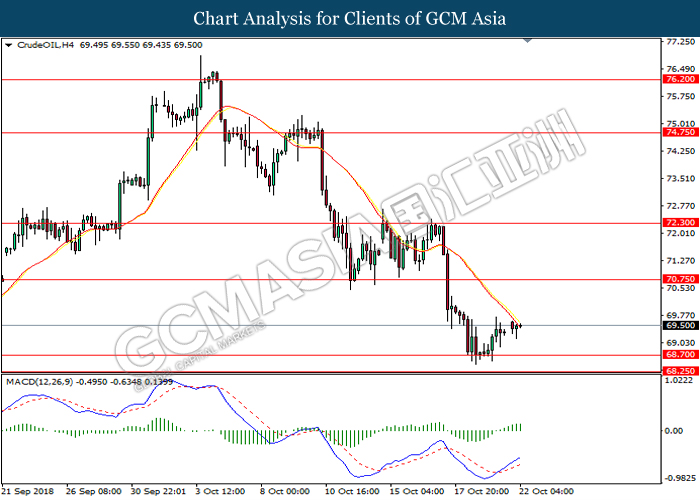This screenshot has width=700, height=500.
Task: Click the 10 Oct 16:00 time label
Action: click(x=352, y=492)
